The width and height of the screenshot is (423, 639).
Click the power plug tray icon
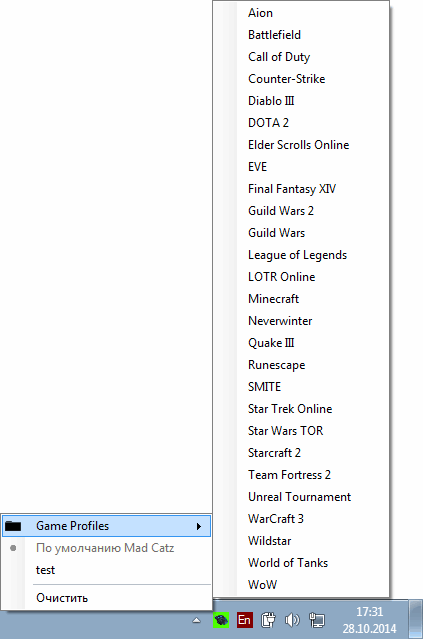(x=268, y=620)
